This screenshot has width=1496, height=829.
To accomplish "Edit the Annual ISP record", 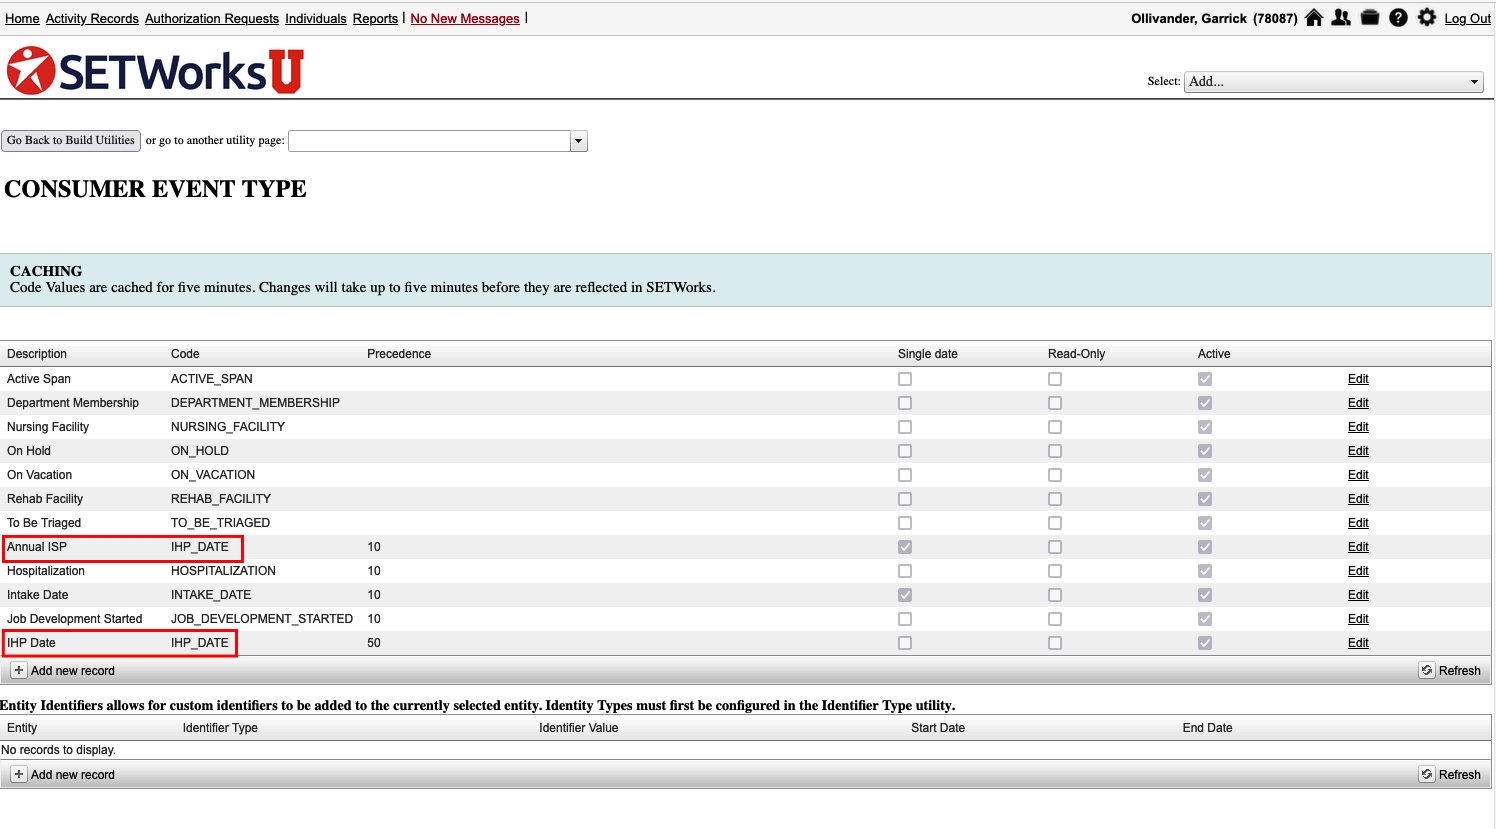I will (1358, 547).
